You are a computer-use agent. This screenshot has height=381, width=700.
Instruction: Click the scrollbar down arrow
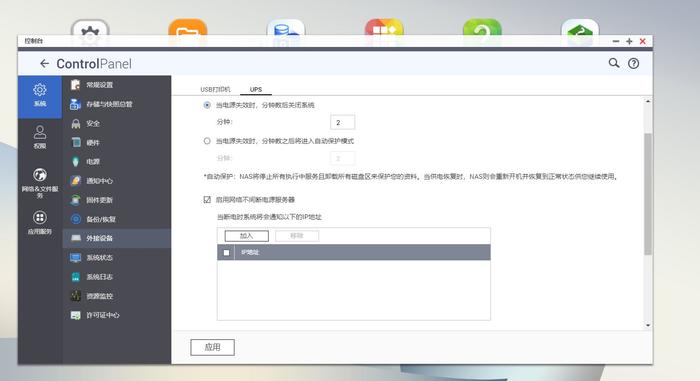[648, 325]
